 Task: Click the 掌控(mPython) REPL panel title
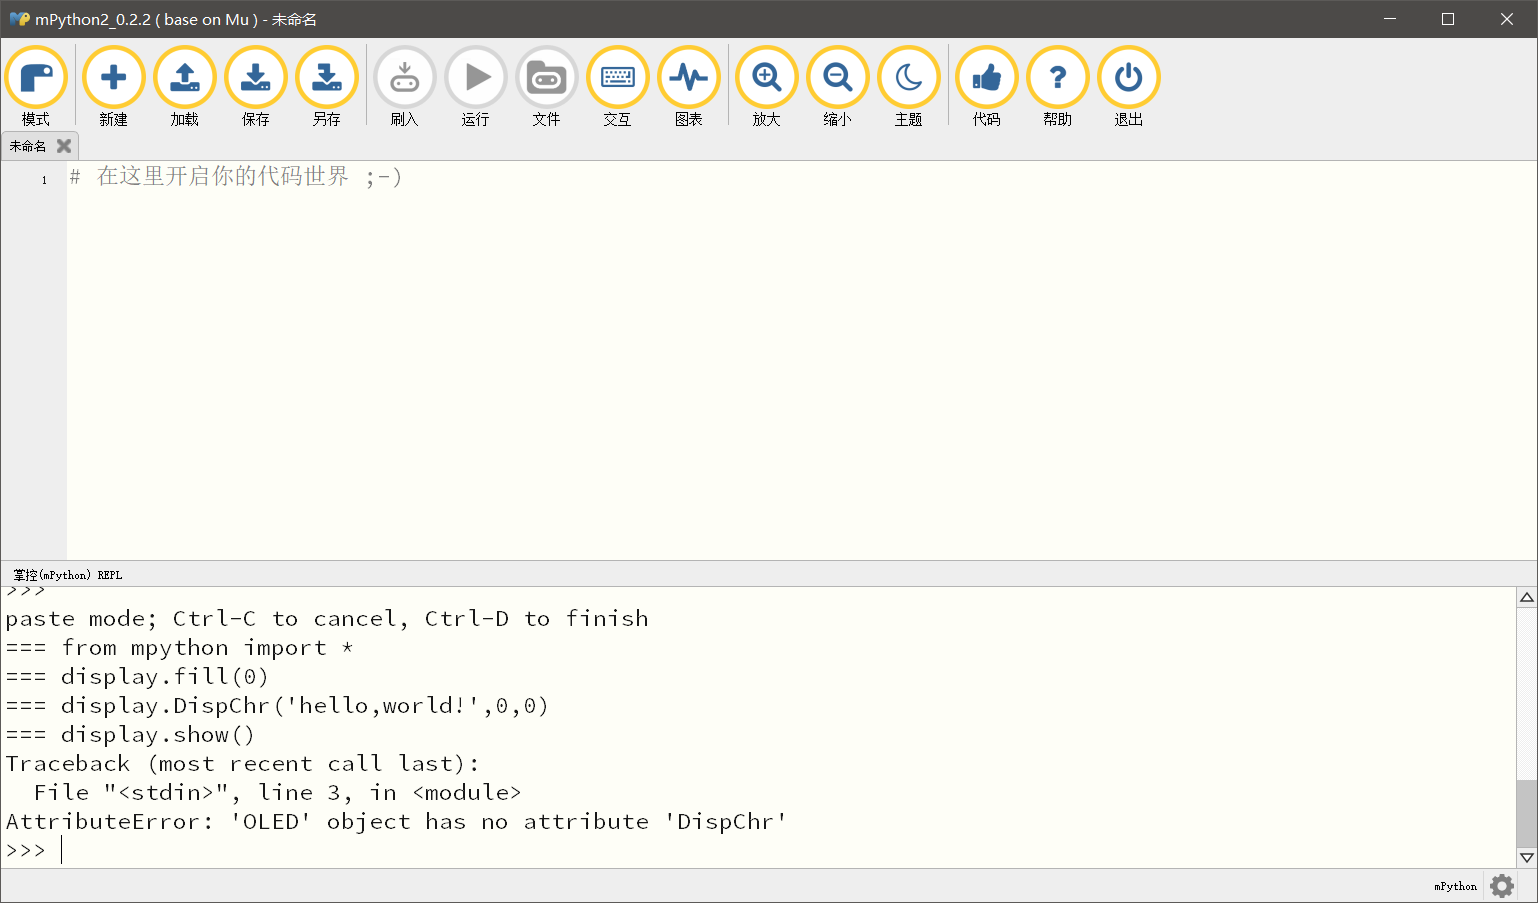pyautogui.click(x=68, y=575)
